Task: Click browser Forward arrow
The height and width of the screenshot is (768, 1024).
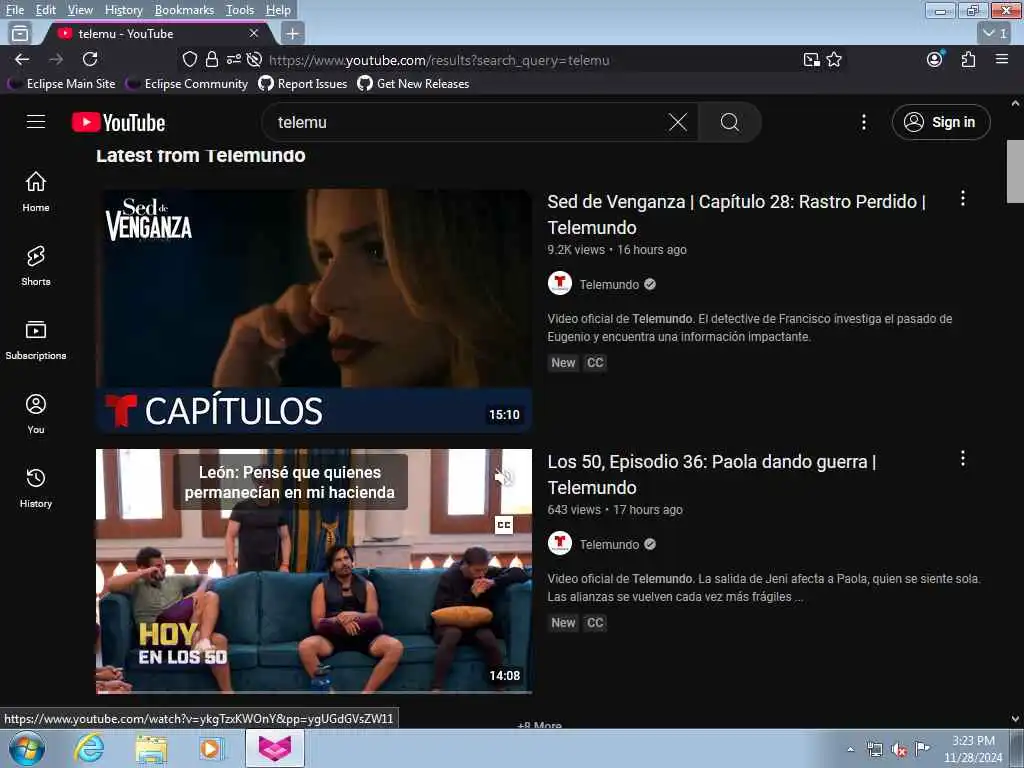Action: [x=56, y=59]
